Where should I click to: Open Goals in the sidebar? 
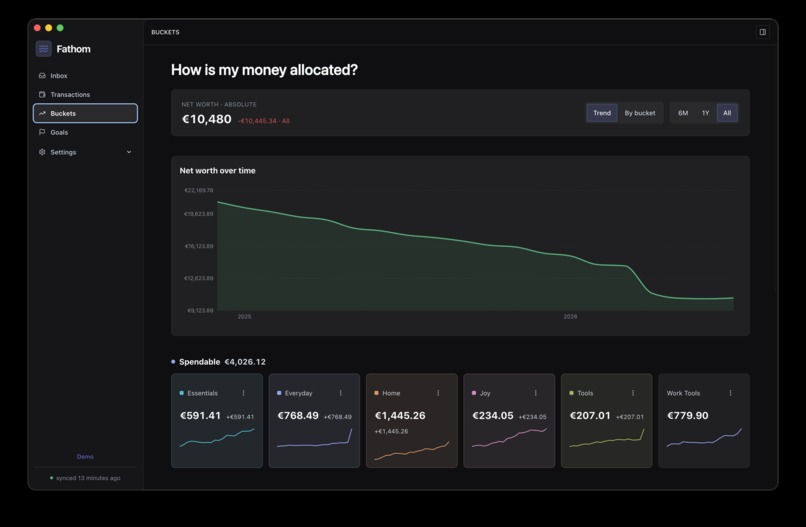click(x=85, y=132)
